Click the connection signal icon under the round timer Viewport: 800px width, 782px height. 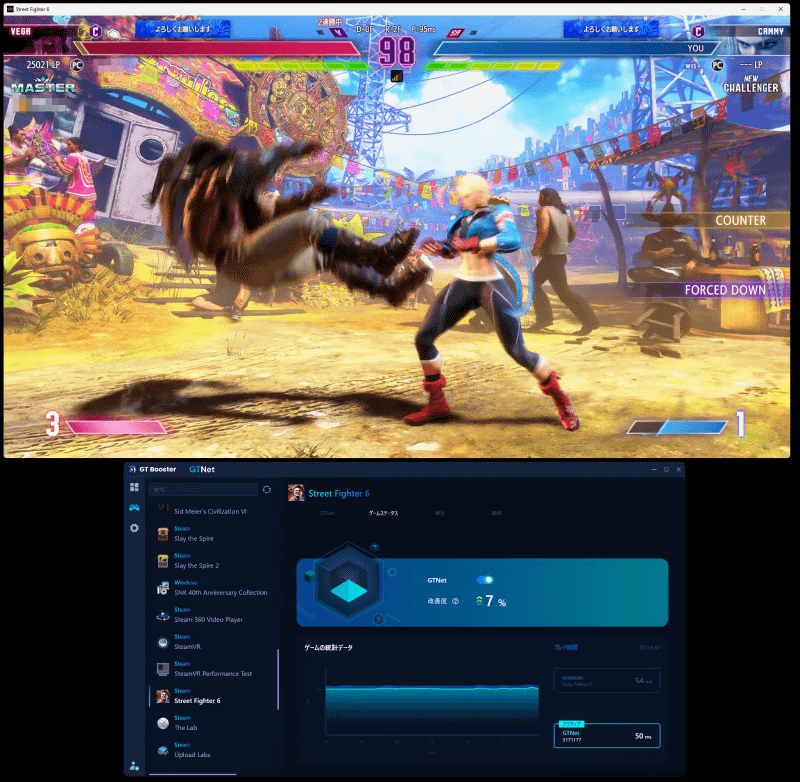[397, 77]
